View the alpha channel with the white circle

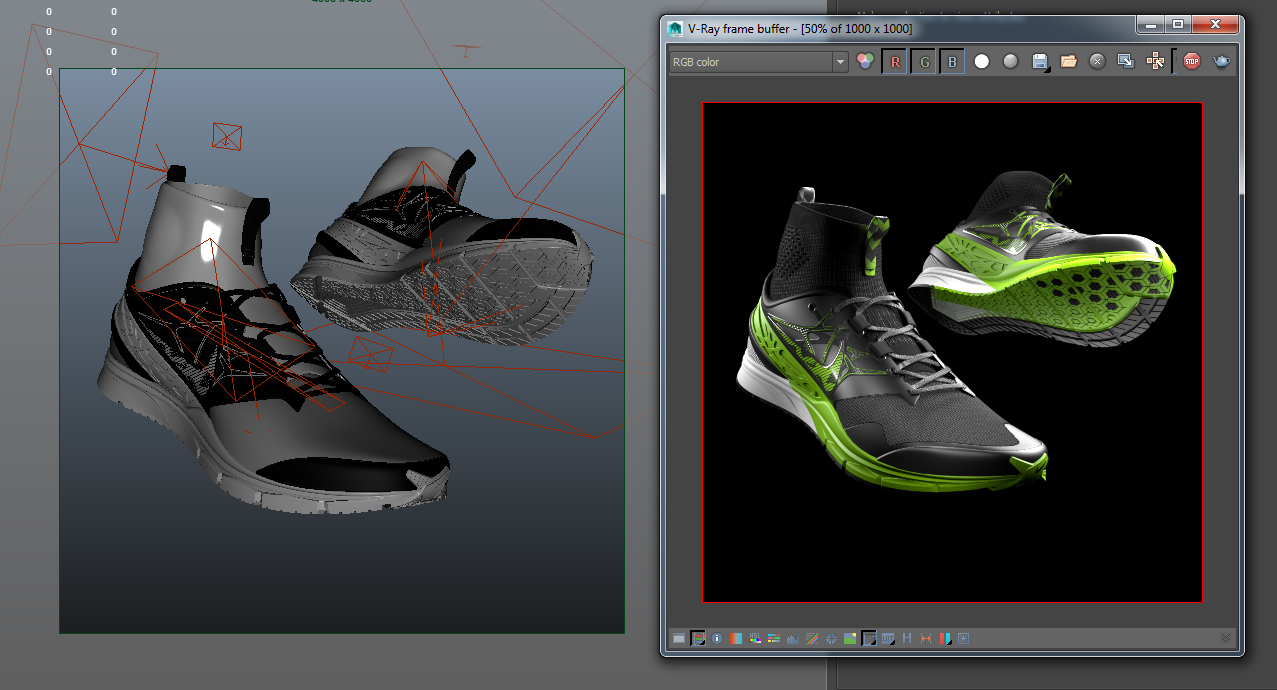tap(981, 61)
